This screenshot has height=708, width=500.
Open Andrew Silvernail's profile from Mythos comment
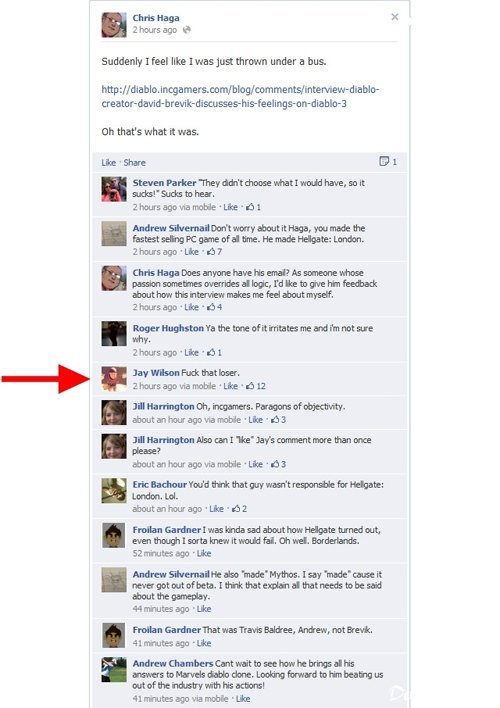171,574
